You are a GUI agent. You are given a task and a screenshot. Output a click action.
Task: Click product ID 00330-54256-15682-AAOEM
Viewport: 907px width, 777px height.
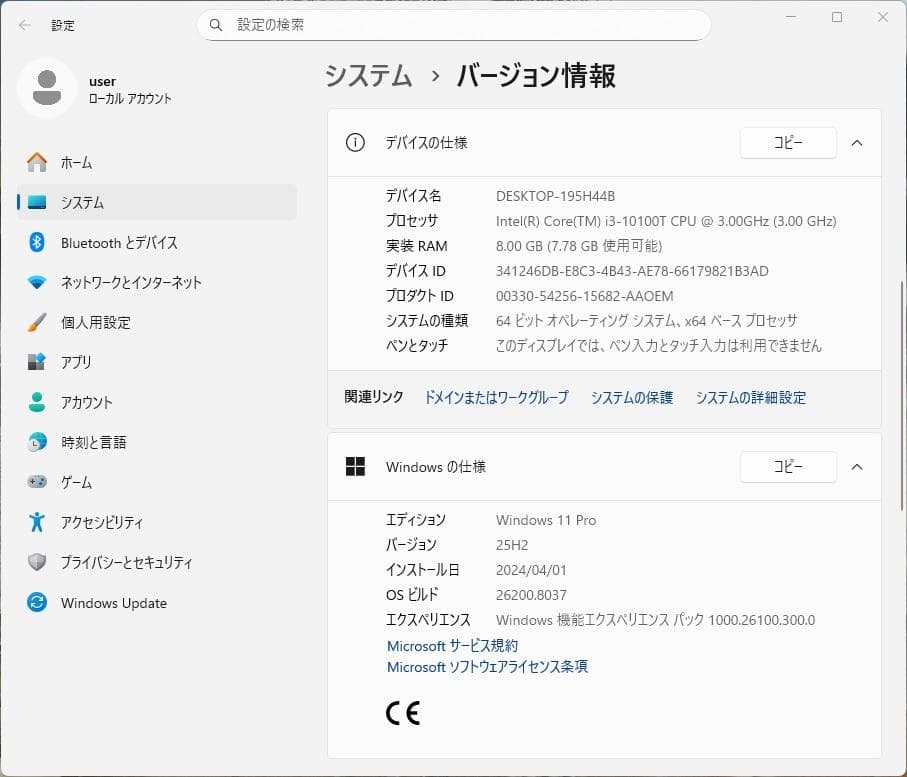click(x=584, y=296)
